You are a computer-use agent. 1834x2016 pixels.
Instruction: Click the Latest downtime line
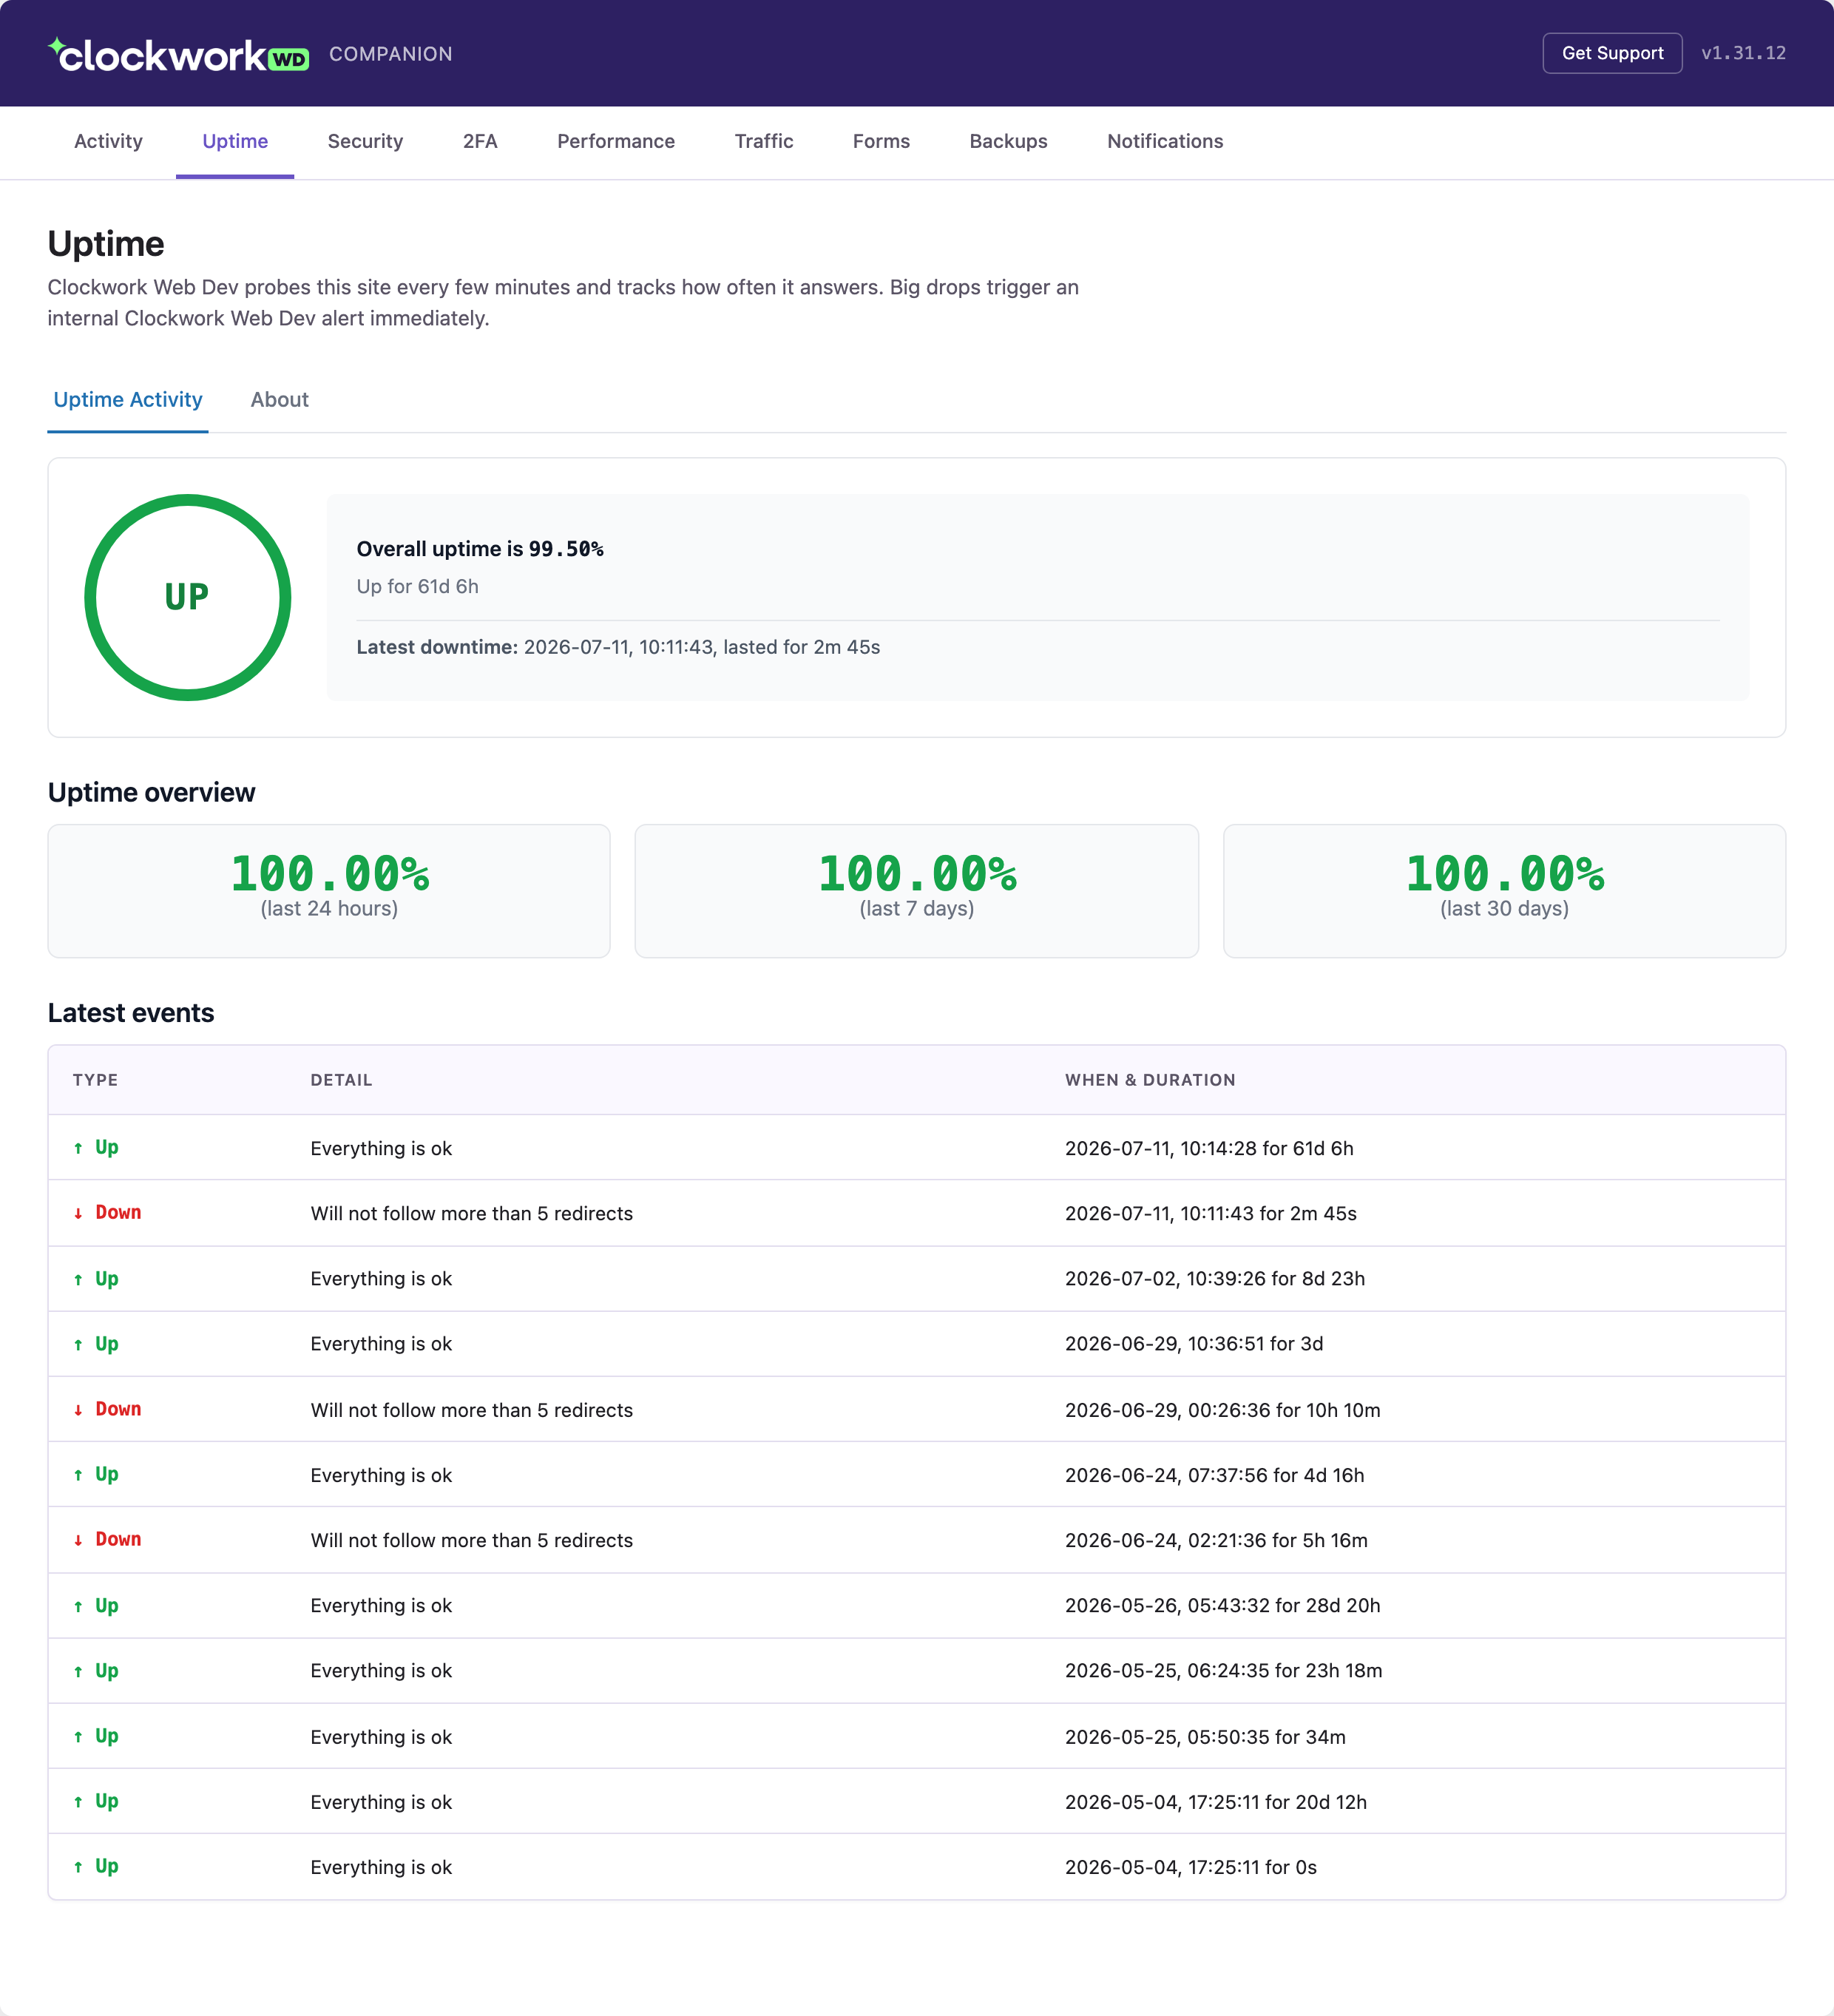(x=618, y=647)
